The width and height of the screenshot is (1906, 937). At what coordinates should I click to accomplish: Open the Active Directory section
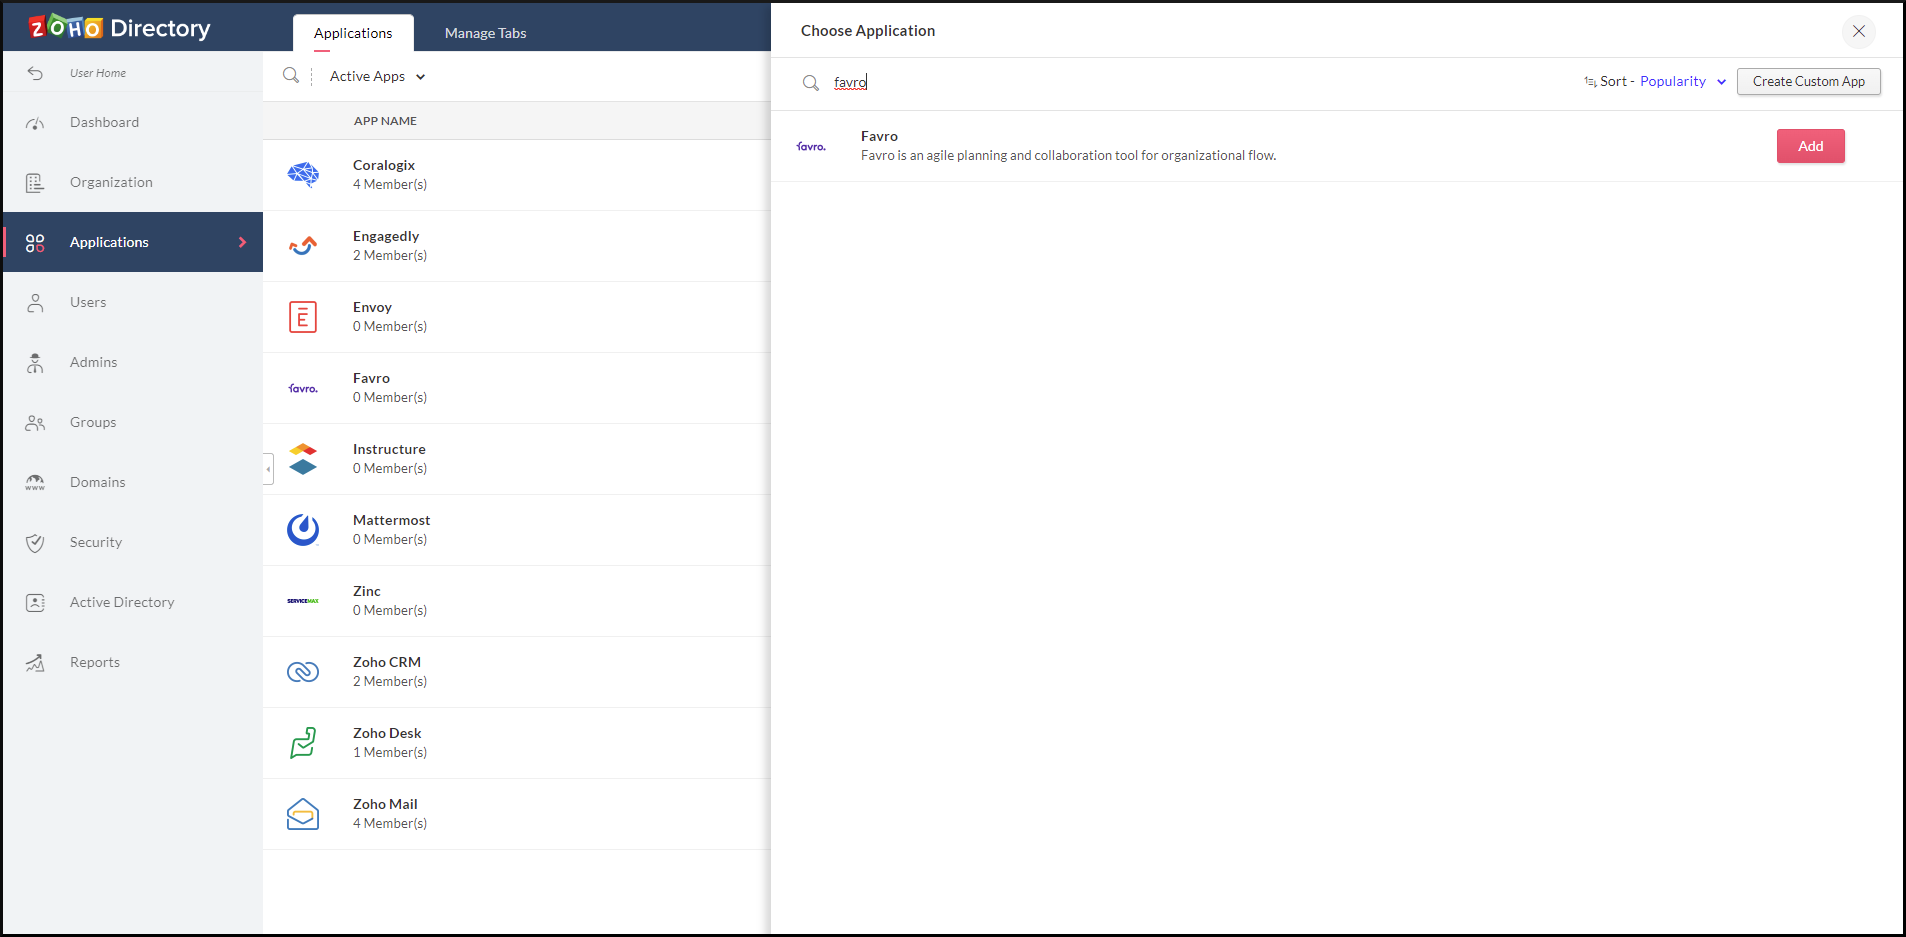click(x=35, y=602)
